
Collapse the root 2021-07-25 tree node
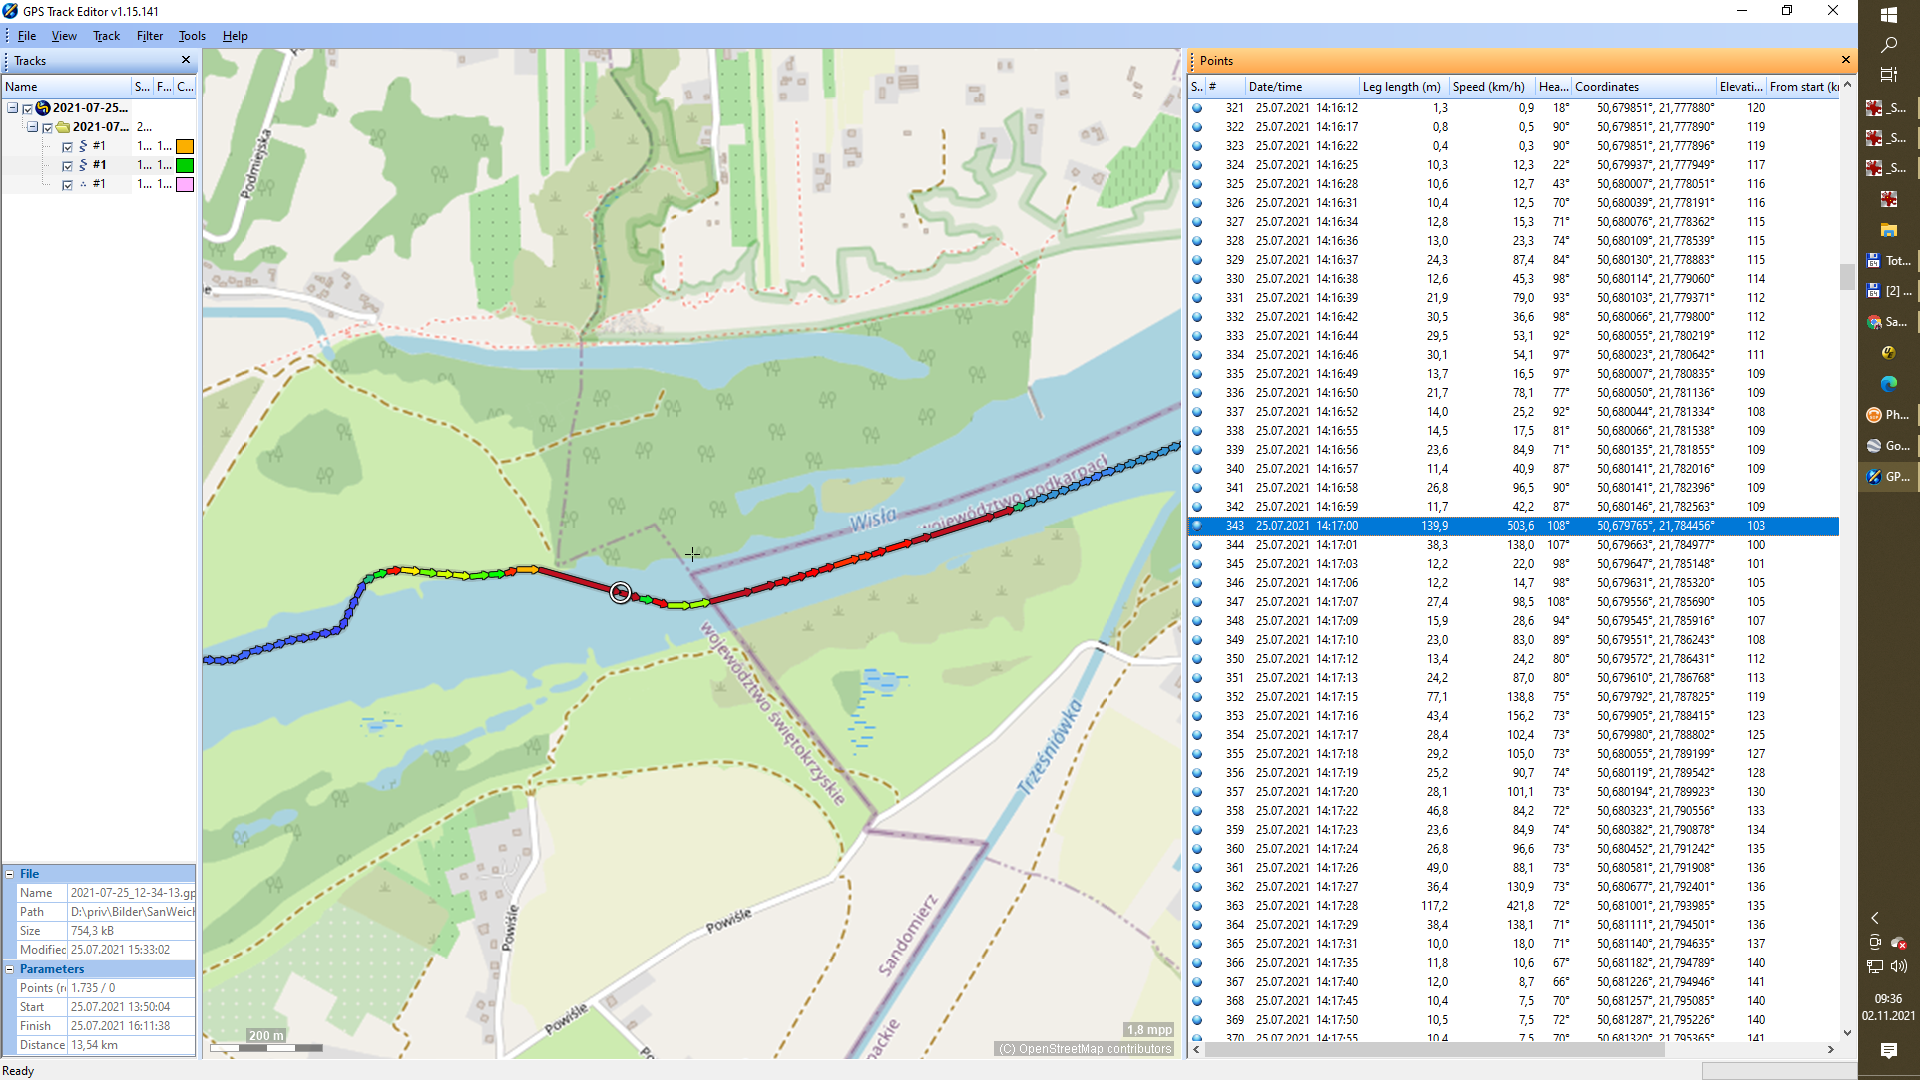pyautogui.click(x=12, y=108)
